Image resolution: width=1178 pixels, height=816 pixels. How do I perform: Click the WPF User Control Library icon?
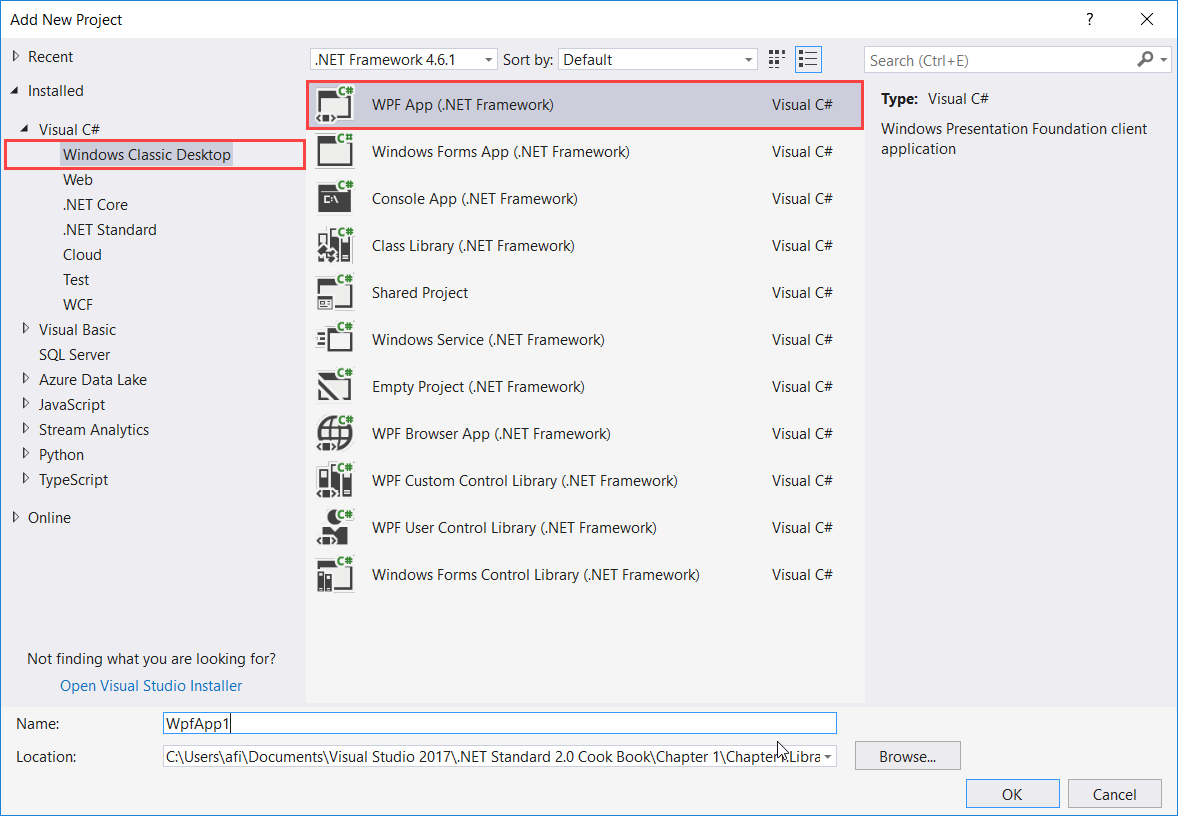tap(335, 527)
